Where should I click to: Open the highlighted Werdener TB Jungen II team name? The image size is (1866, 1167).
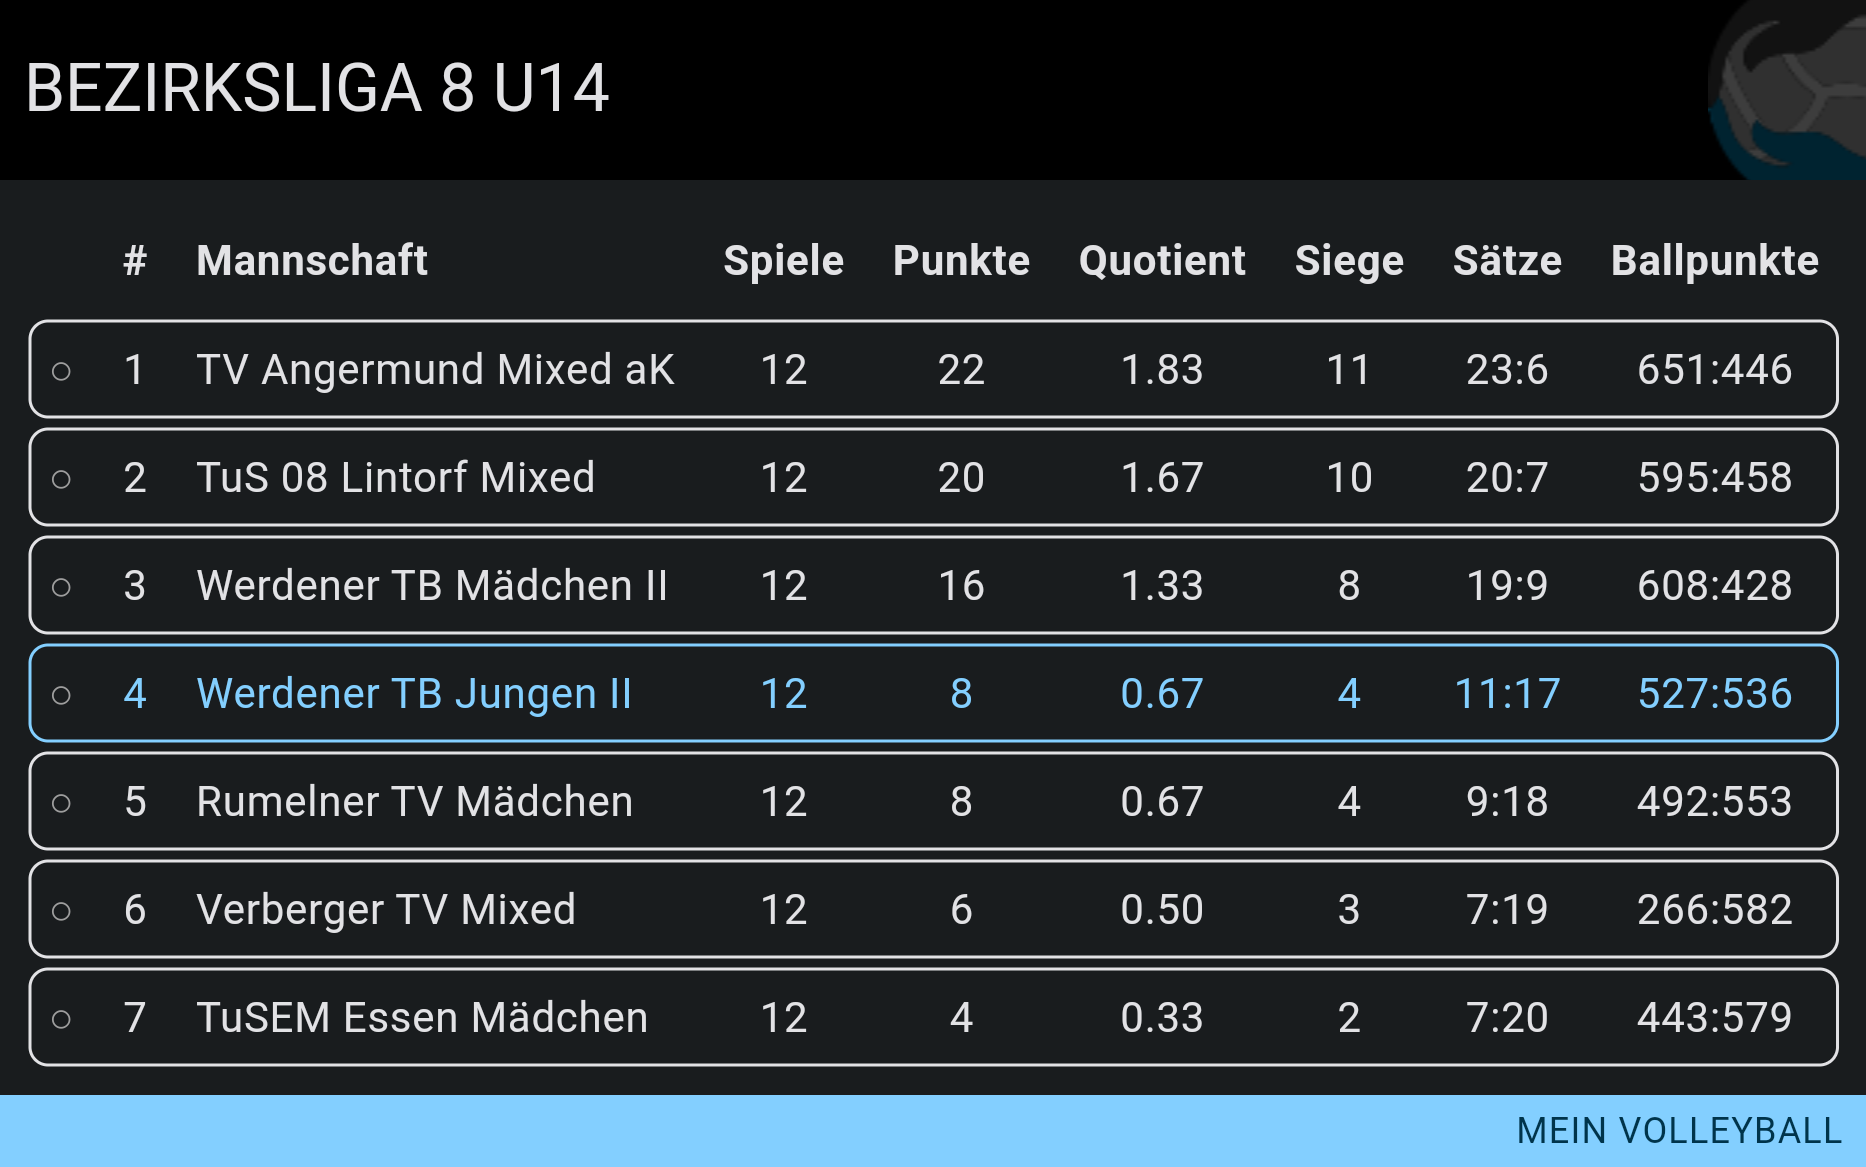coord(414,694)
